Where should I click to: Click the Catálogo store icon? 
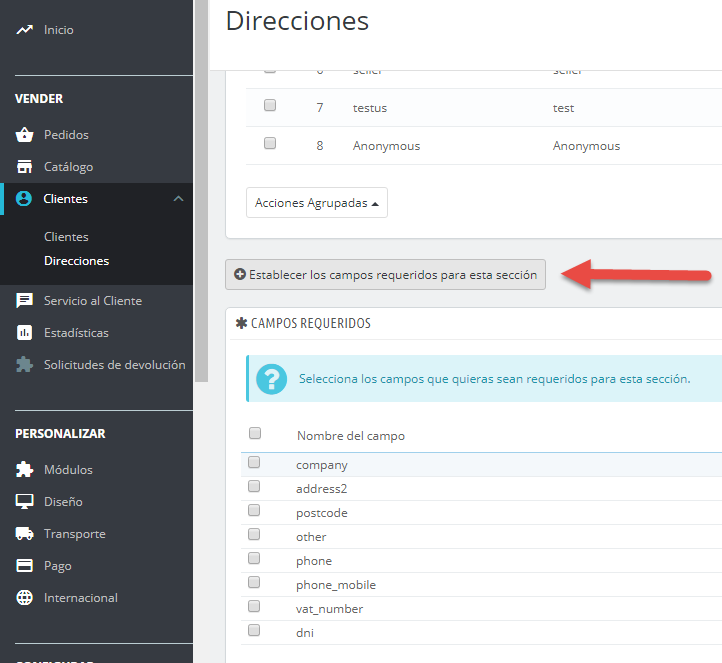pos(24,167)
